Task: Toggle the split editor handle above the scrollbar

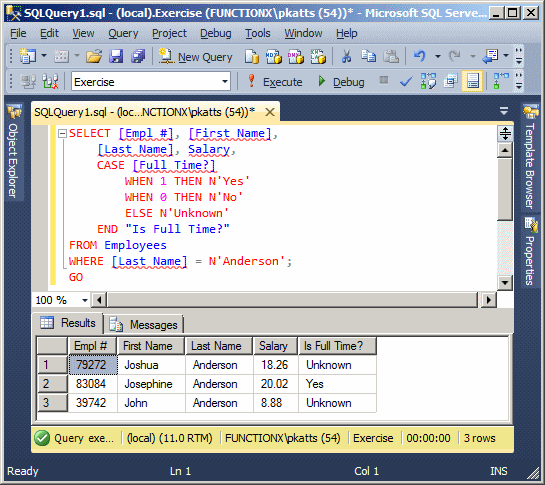Action: pyautogui.click(x=505, y=133)
